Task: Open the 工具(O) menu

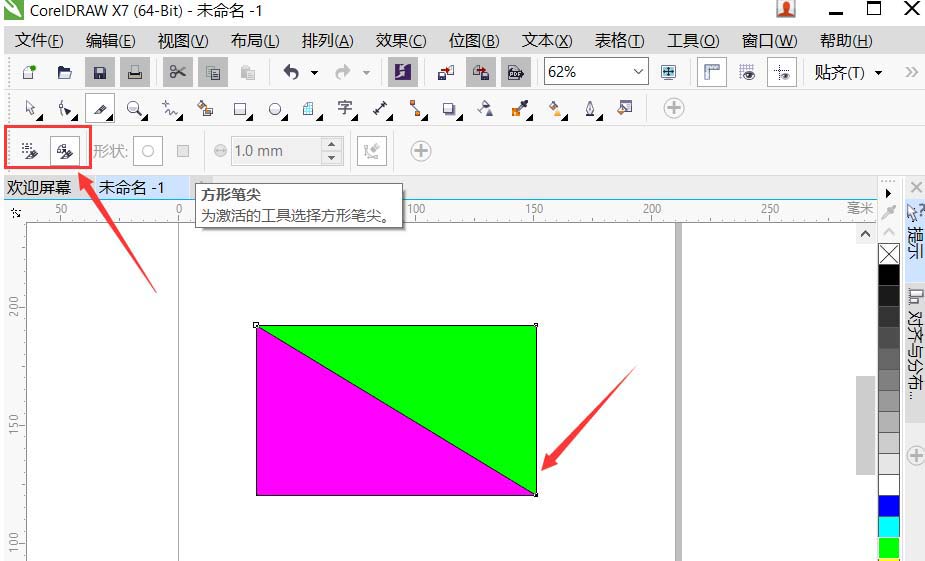Action: (x=693, y=41)
